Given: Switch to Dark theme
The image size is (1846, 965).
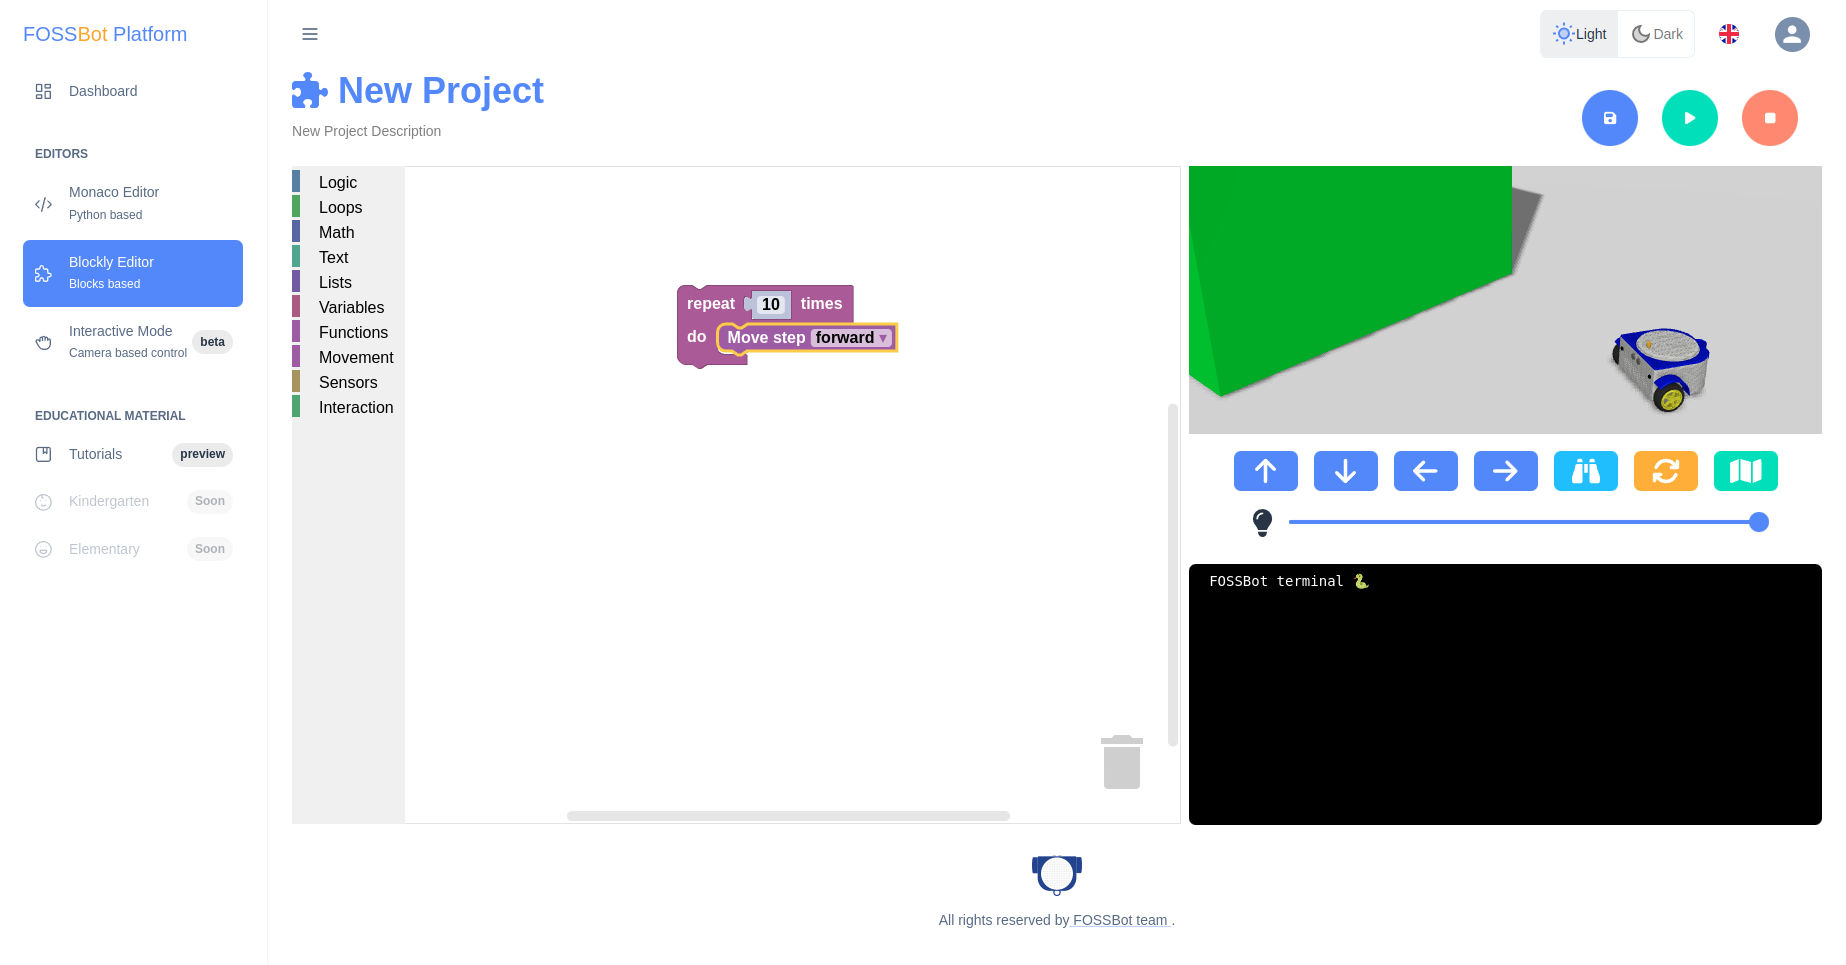Looking at the screenshot, I should pos(1656,33).
